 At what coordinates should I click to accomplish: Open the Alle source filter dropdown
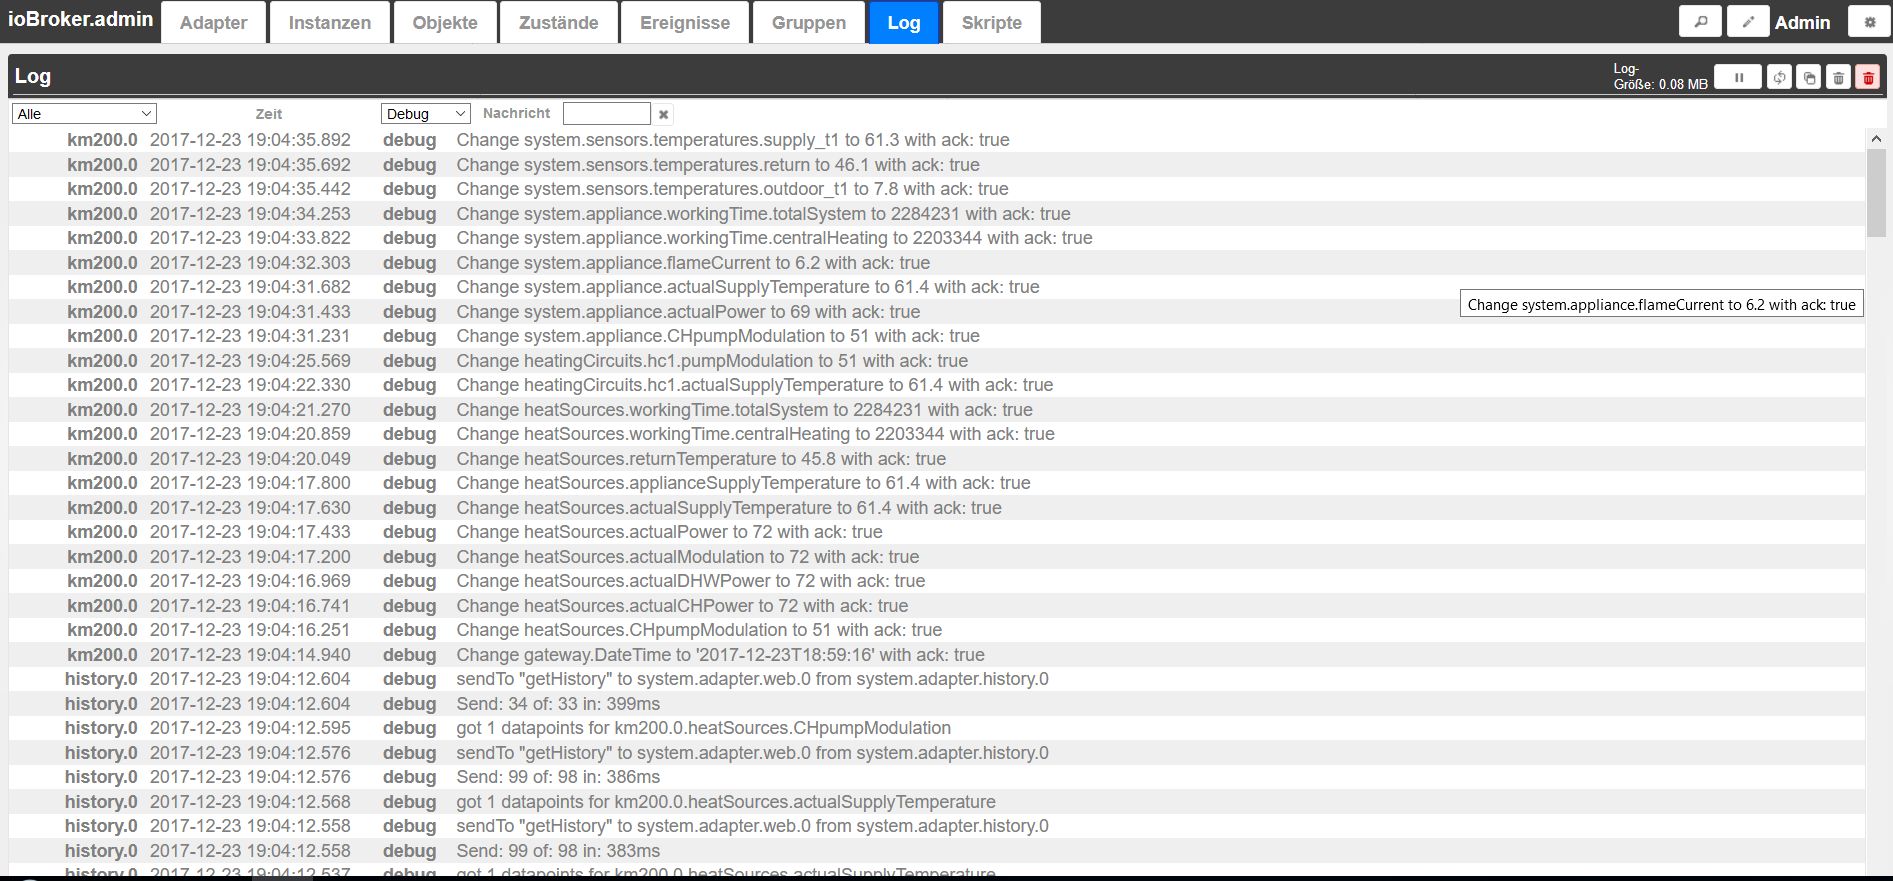(x=84, y=114)
